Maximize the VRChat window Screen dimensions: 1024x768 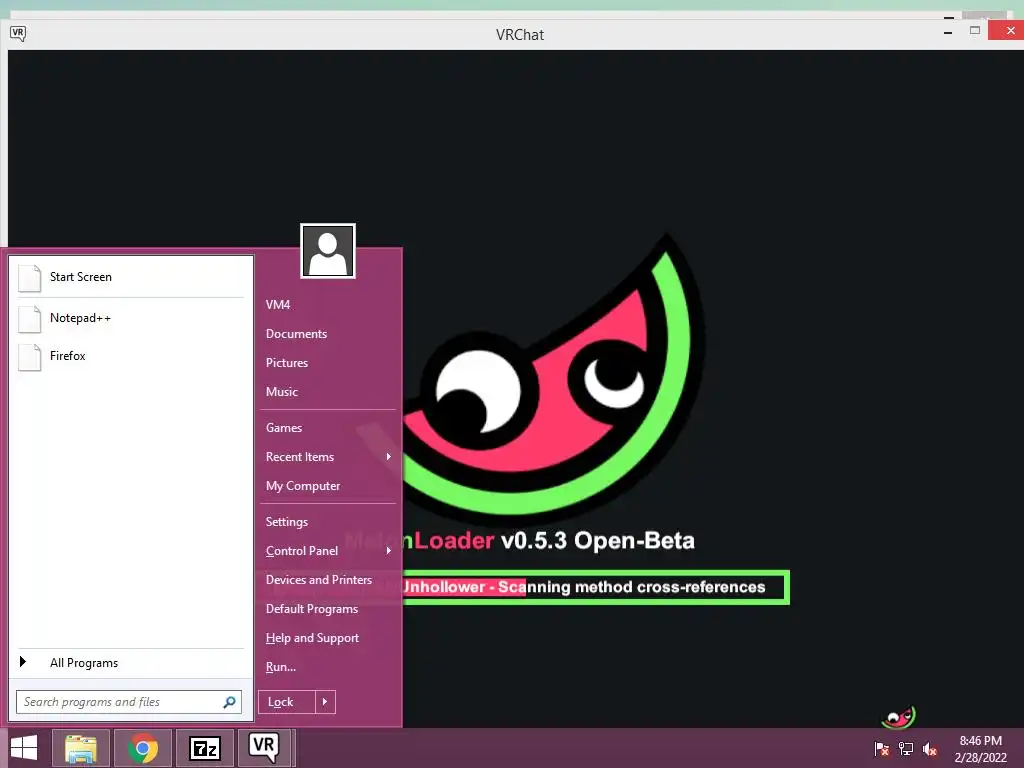975,31
